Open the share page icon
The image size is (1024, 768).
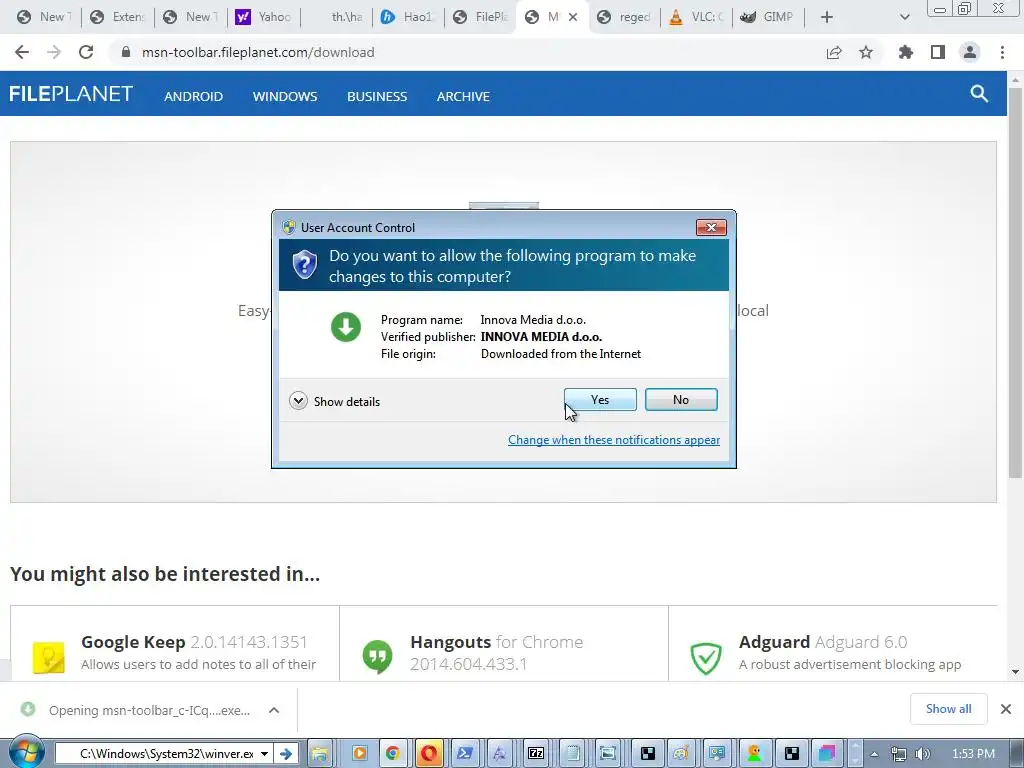point(833,52)
